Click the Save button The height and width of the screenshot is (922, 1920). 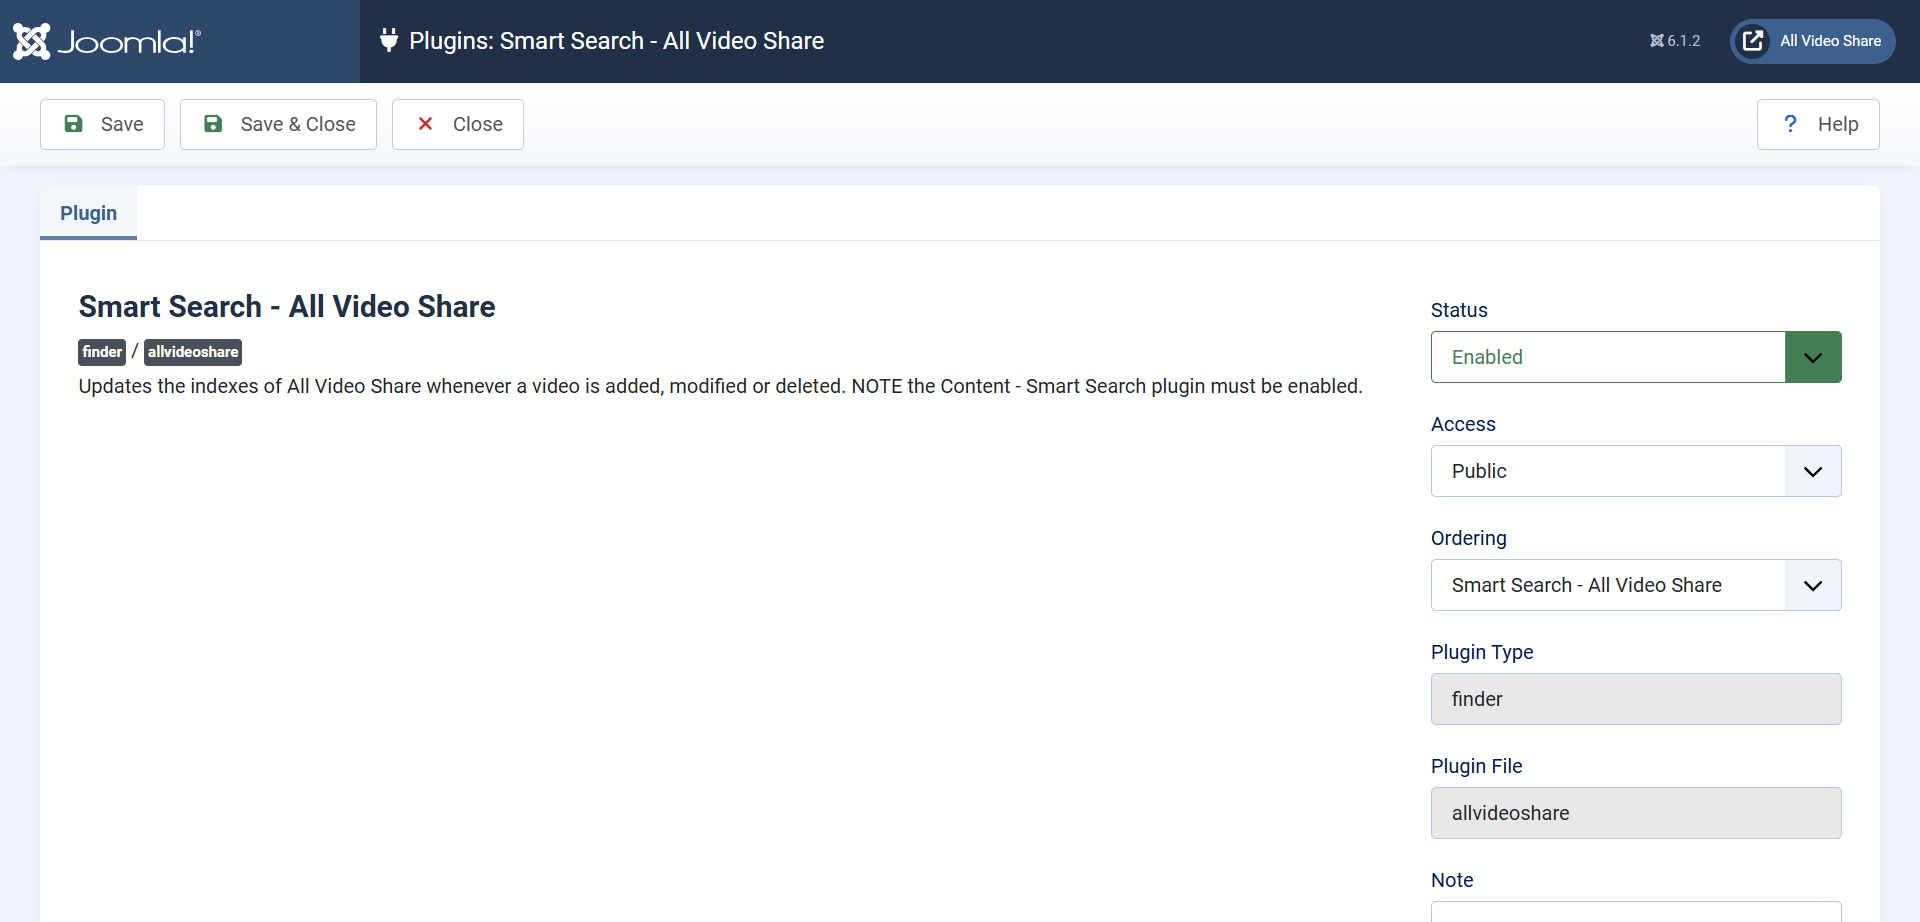(102, 124)
